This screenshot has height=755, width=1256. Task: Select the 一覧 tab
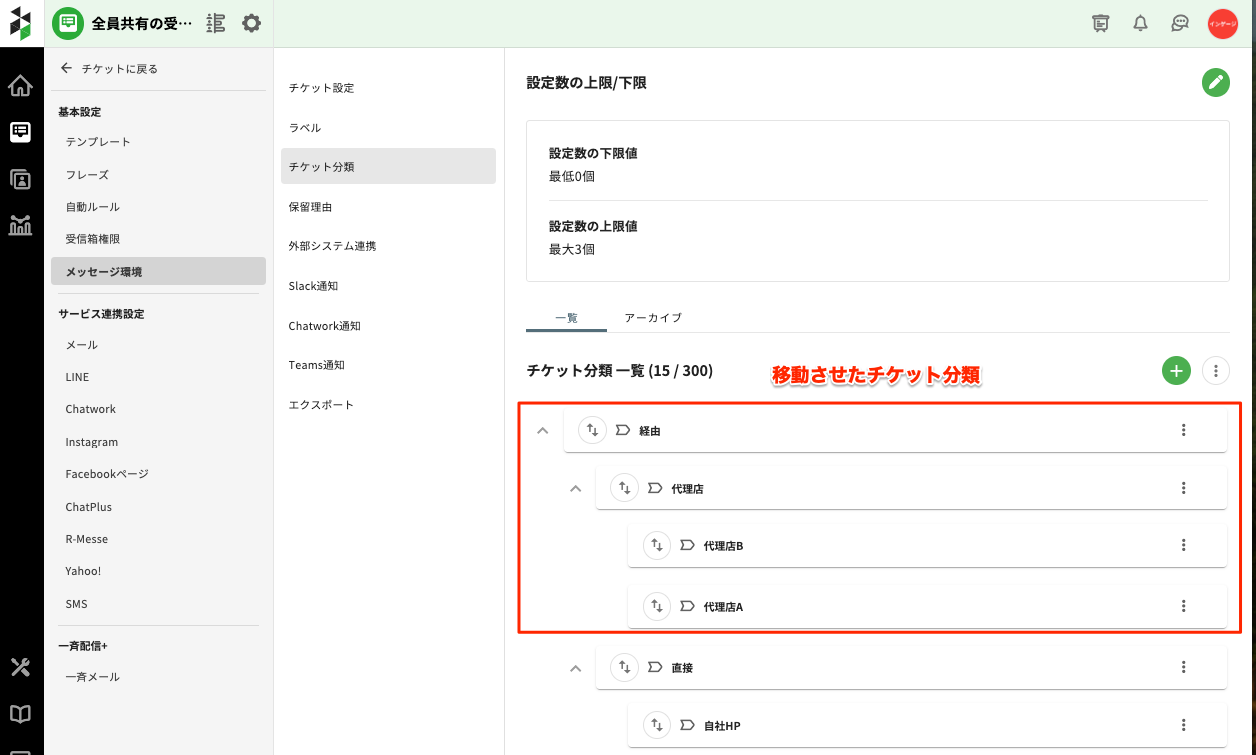[x=566, y=317]
